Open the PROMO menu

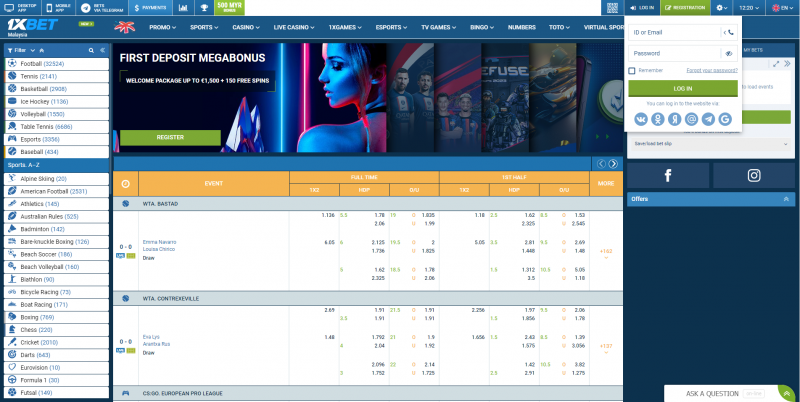coord(163,28)
